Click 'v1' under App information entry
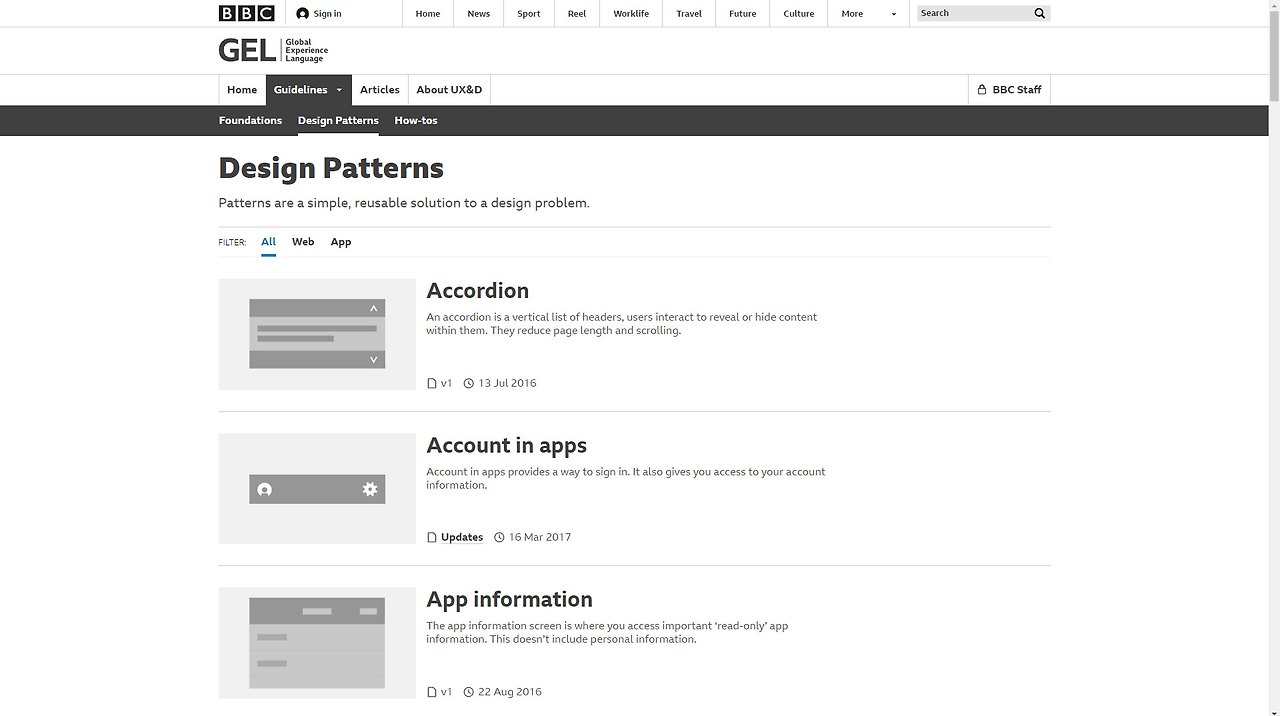1280x716 pixels. click(x=447, y=692)
